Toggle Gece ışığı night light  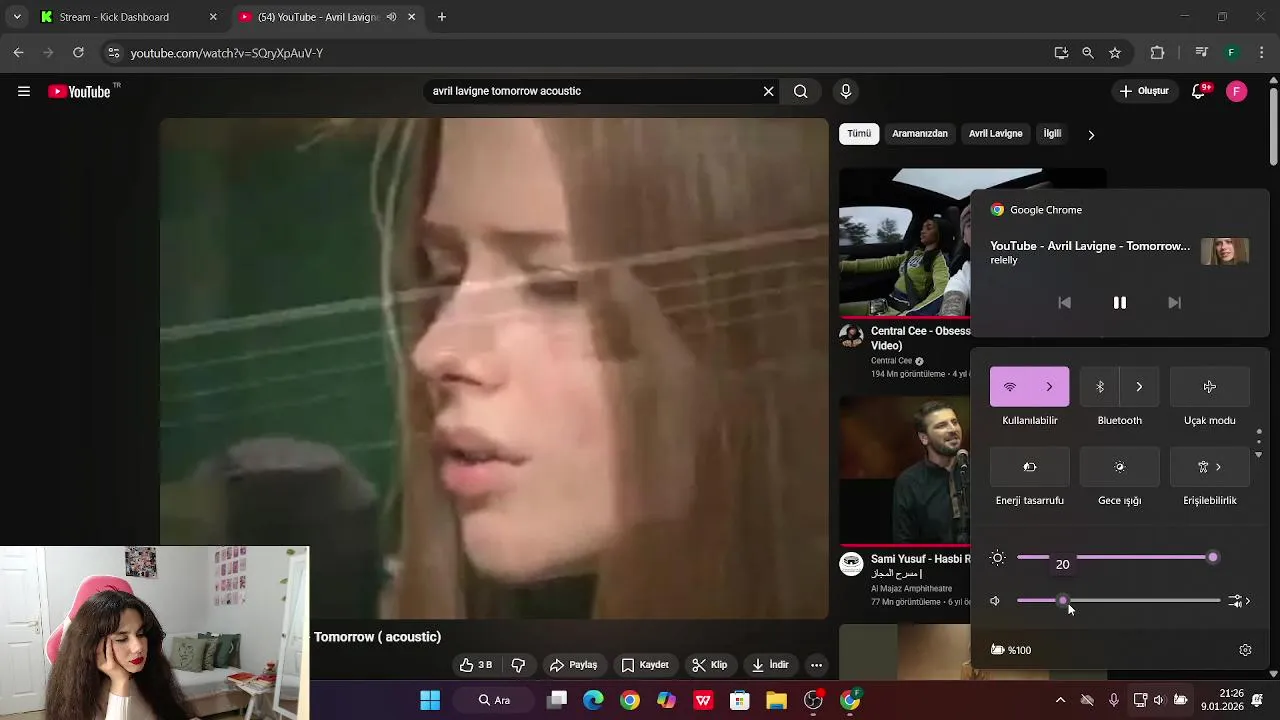coord(1120,467)
